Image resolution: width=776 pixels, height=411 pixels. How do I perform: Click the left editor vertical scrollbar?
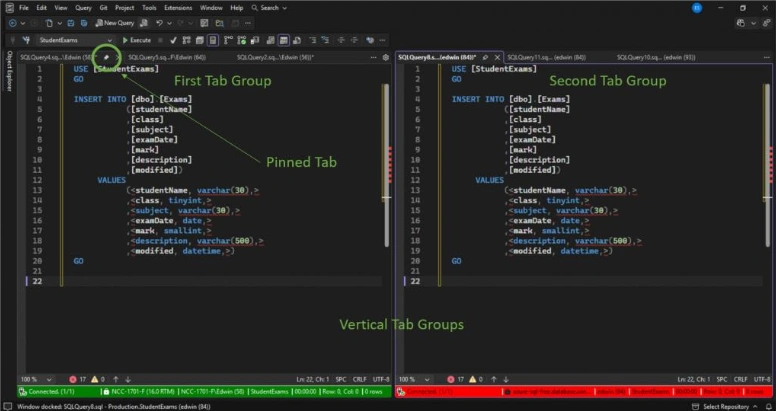[387, 165]
